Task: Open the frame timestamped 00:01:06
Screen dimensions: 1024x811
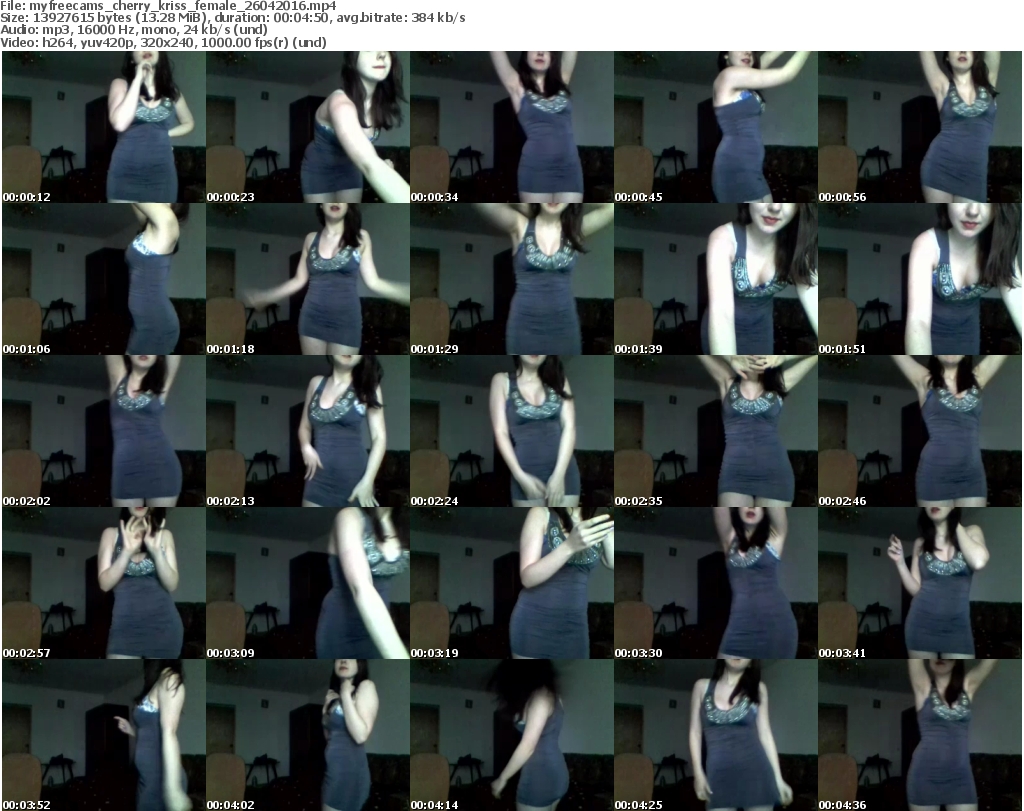Action: (104, 279)
